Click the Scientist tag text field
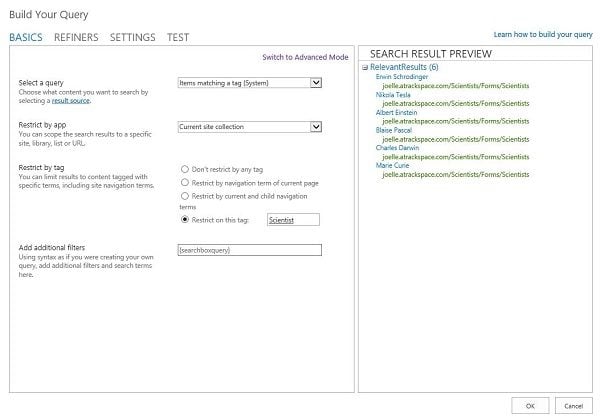 [294, 219]
